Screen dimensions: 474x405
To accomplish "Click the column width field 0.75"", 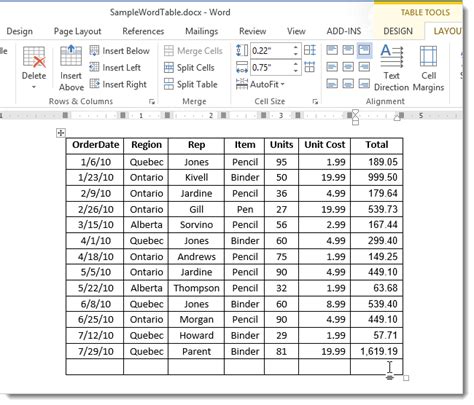I will tap(272, 68).
